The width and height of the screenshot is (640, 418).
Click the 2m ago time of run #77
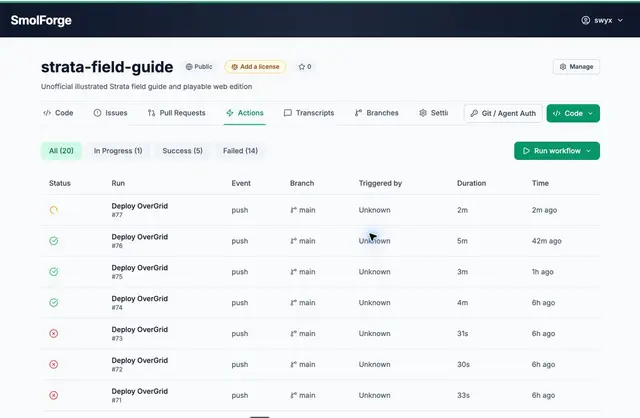(544, 210)
